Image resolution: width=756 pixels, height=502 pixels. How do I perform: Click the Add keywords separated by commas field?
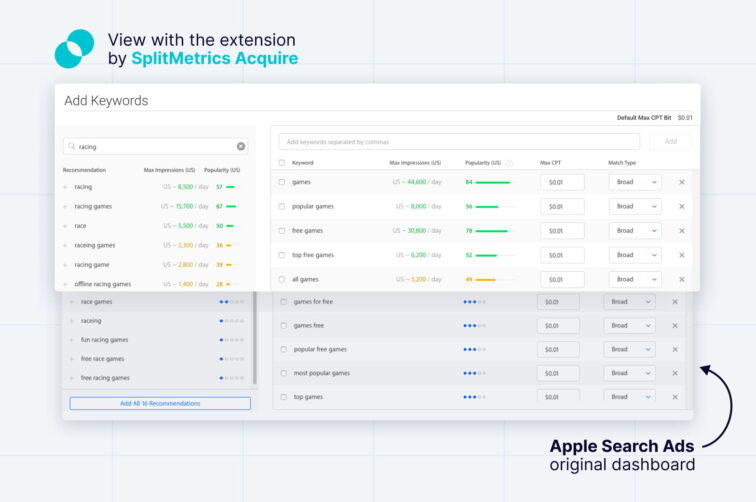point(459,142)
